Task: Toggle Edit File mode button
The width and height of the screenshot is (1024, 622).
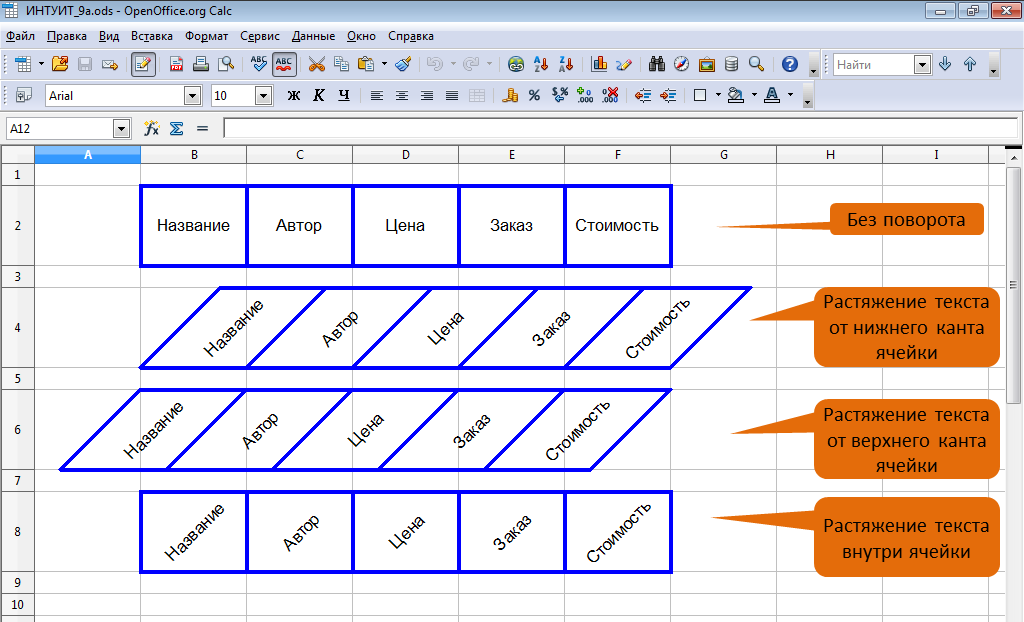Action: click(x=143, y=64)
